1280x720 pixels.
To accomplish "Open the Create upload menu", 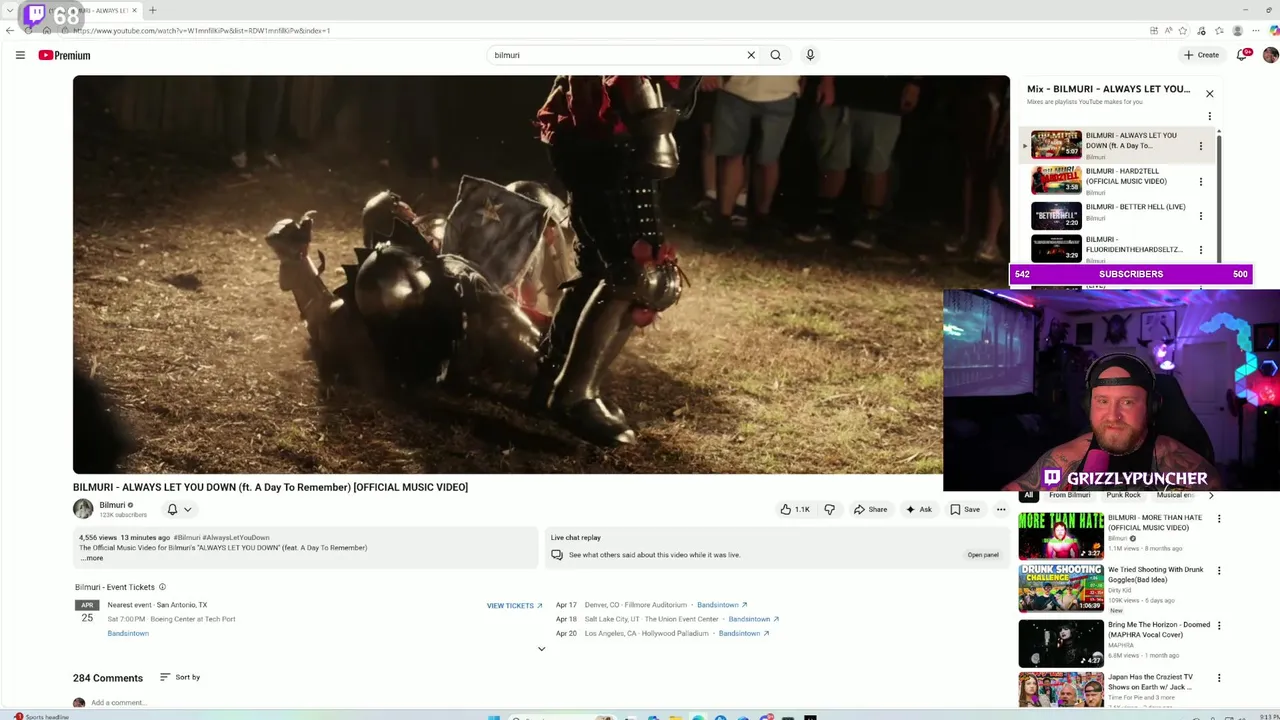I will [x=1201, y=55].
